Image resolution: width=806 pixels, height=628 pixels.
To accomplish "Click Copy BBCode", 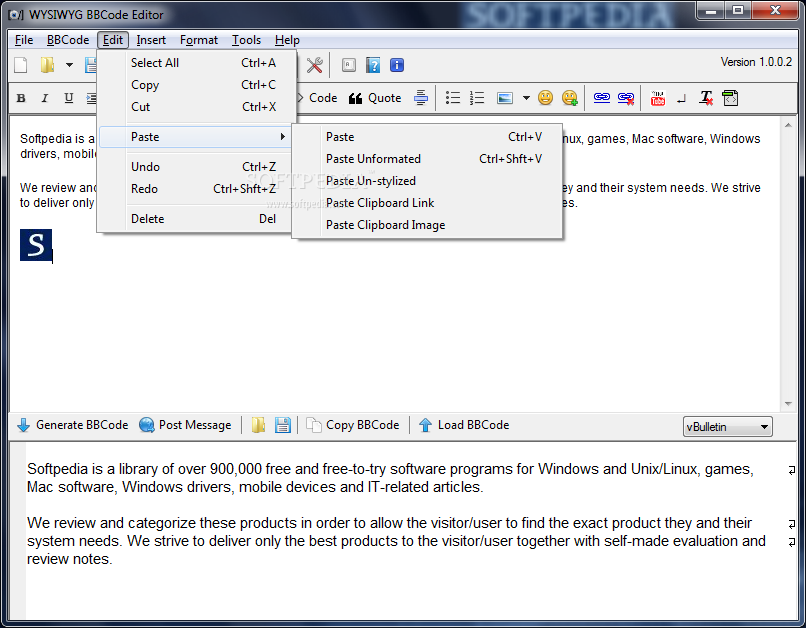I will (x=353, y=425).
